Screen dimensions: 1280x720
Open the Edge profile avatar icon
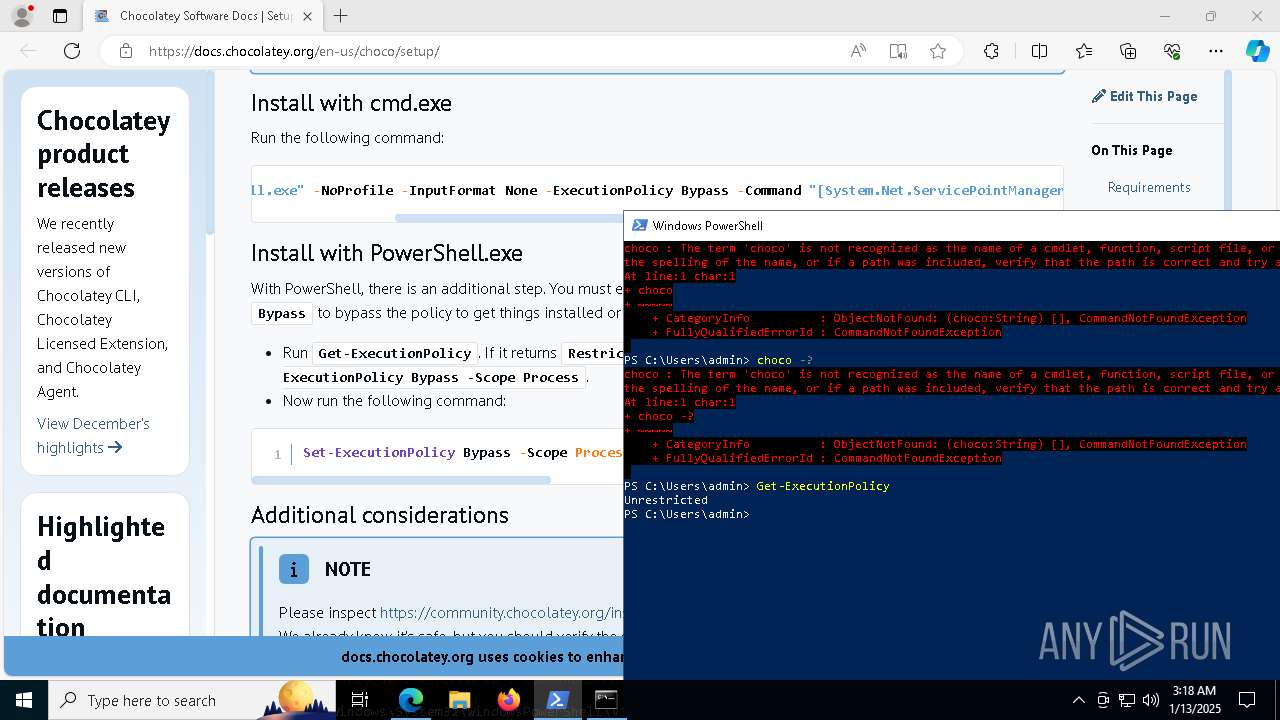click(22, 16)
